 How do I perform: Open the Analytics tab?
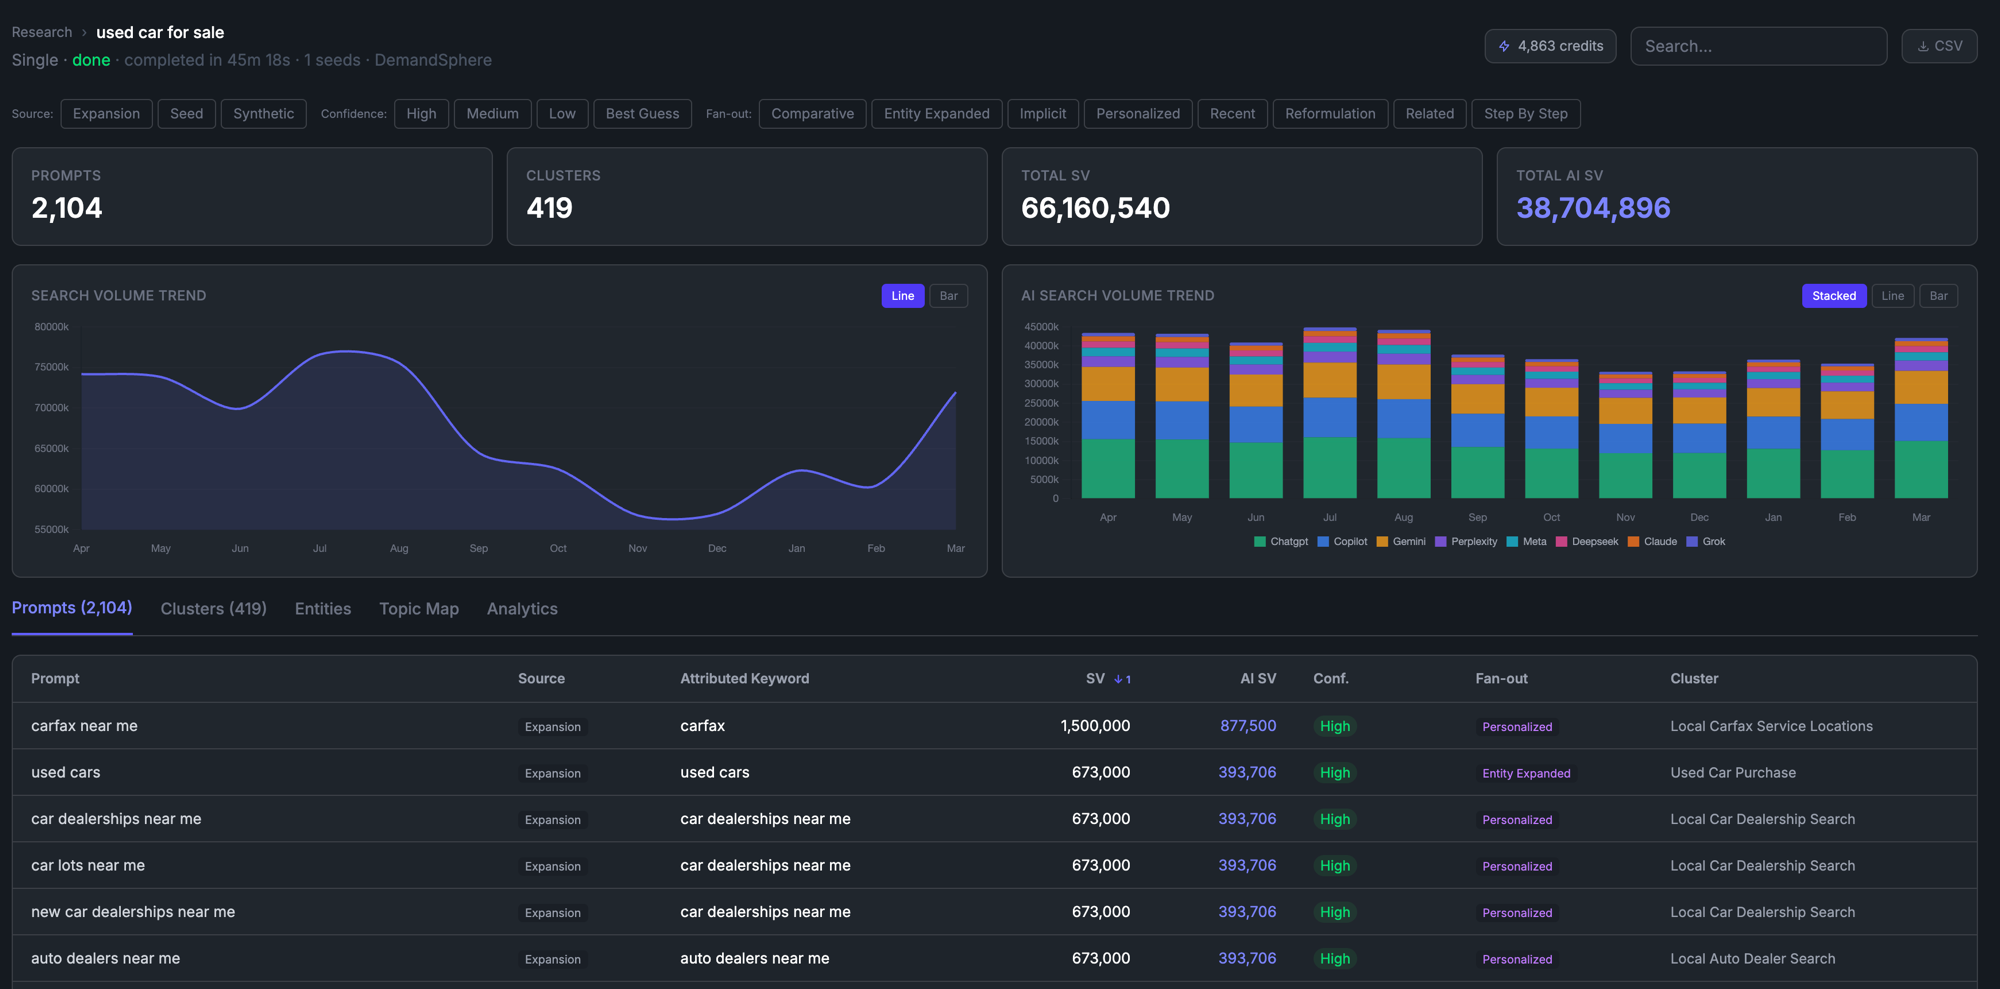521,608
